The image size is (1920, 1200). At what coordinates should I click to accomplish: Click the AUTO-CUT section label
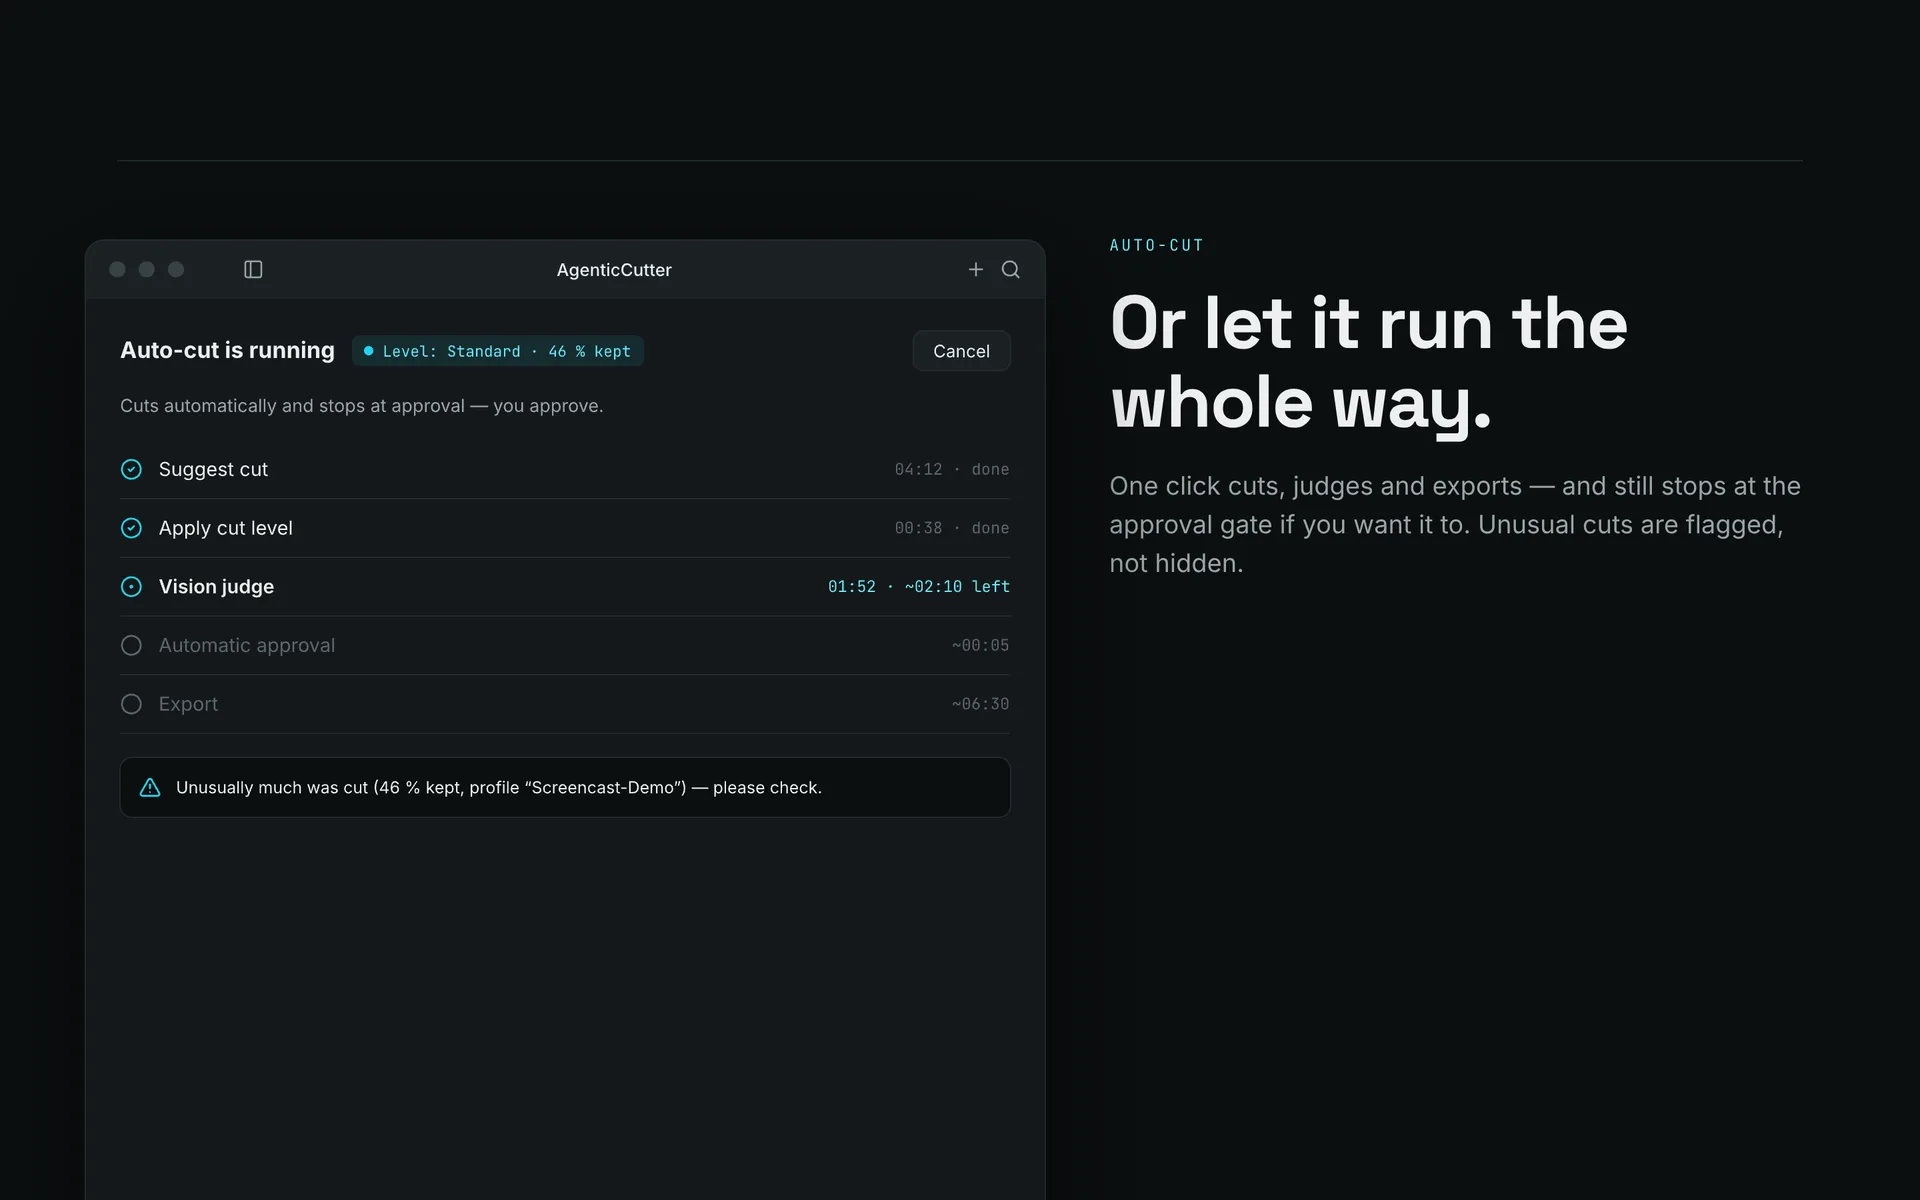click(x=1157, y=245)
